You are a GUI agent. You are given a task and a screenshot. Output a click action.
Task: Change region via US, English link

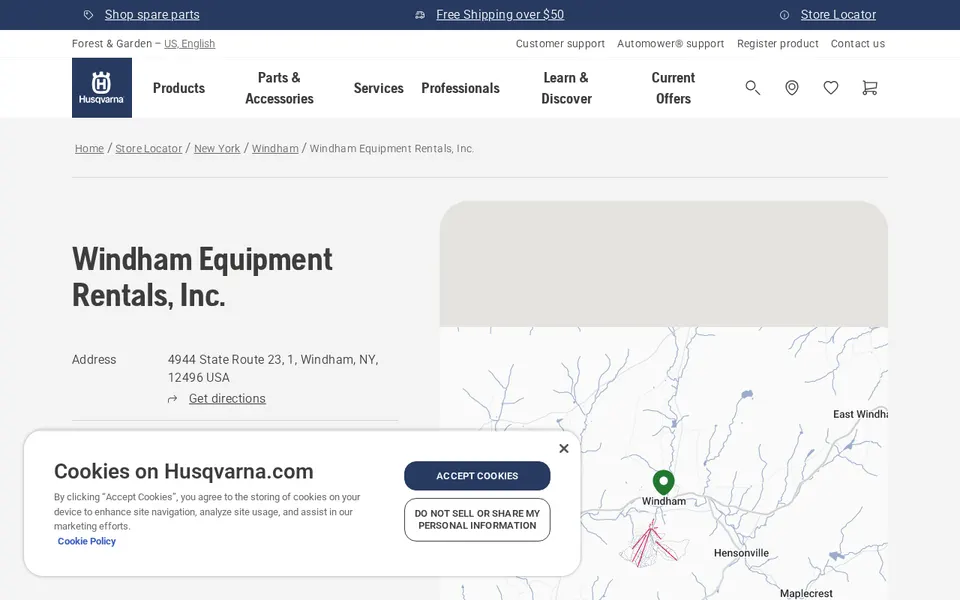pyautogui.click(x=189, y=43)
